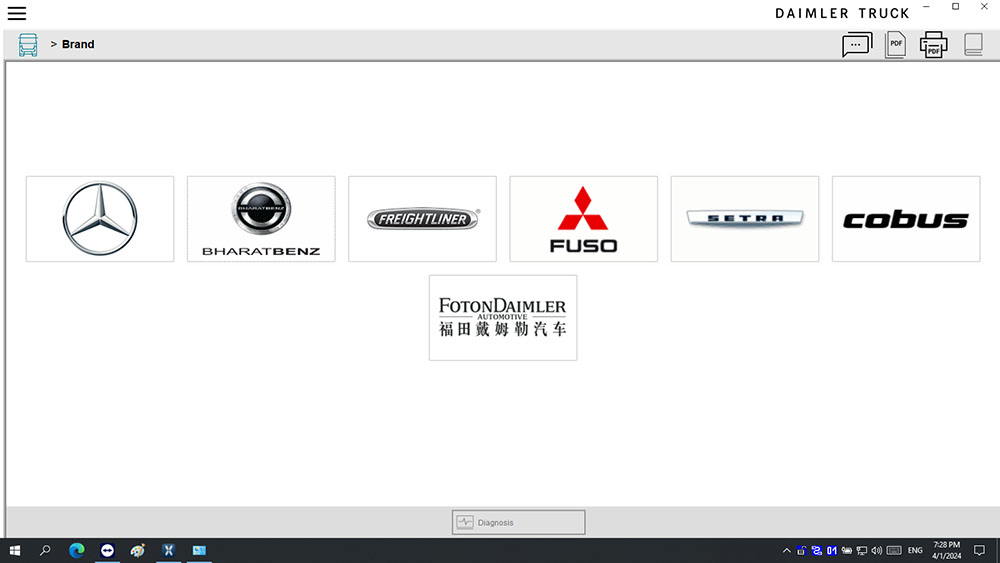Choose the Setra brand tile
The image size is (1000, 563).
[745, 219]
